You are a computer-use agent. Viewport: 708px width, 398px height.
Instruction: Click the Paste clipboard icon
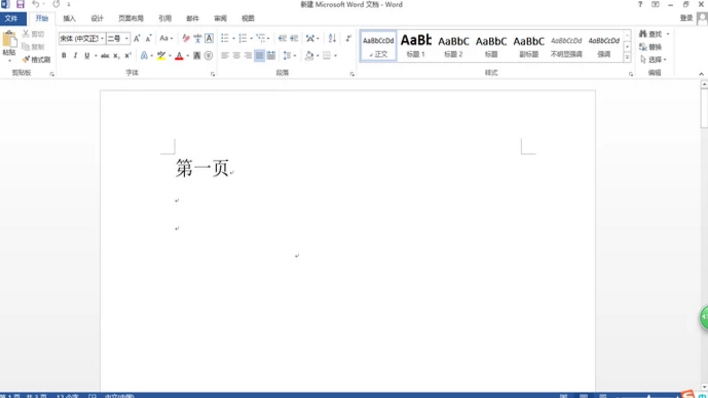click(x=9, y=40)
